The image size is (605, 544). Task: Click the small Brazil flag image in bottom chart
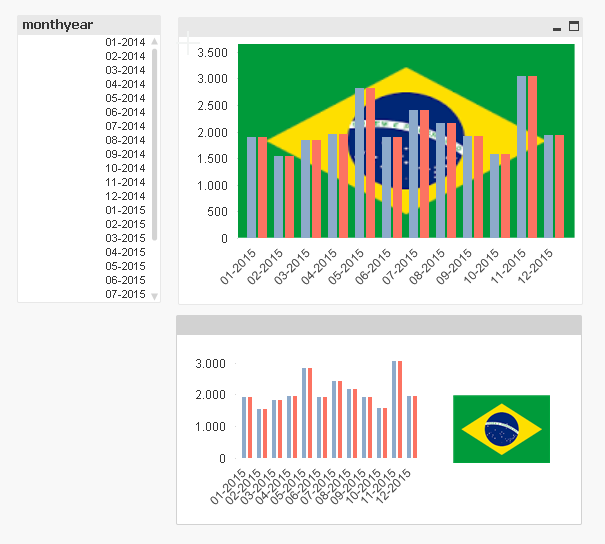click(501, 429)
